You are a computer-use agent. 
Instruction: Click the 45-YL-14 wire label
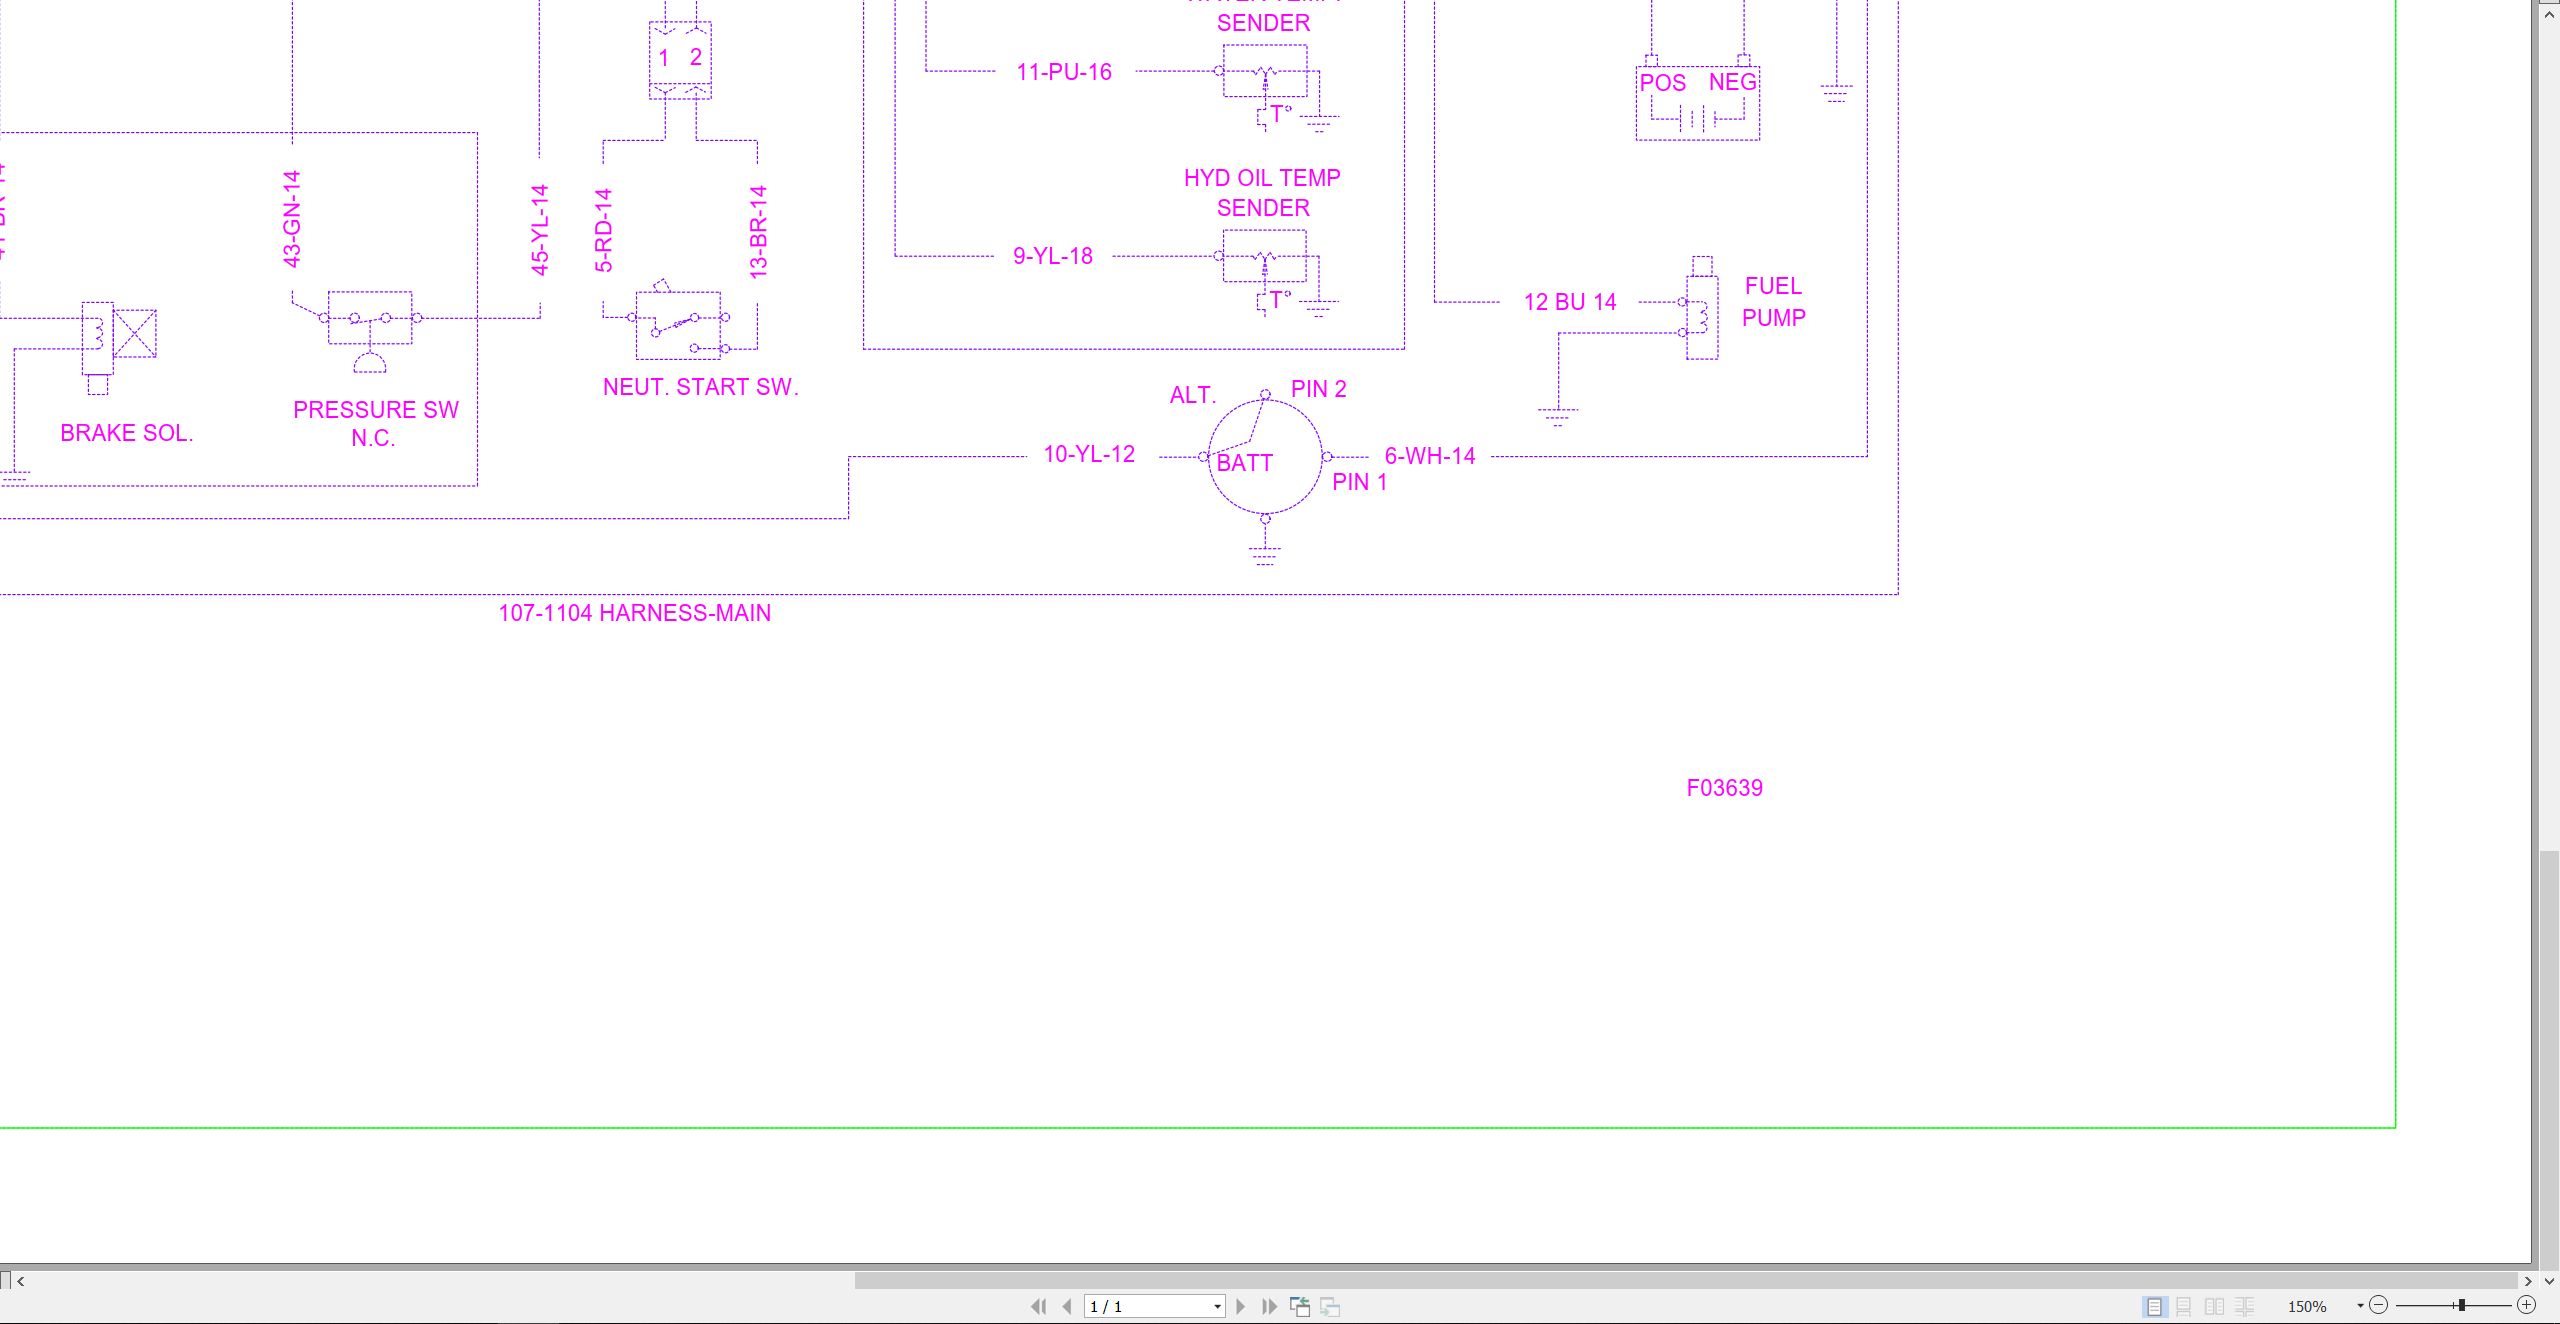540,230
